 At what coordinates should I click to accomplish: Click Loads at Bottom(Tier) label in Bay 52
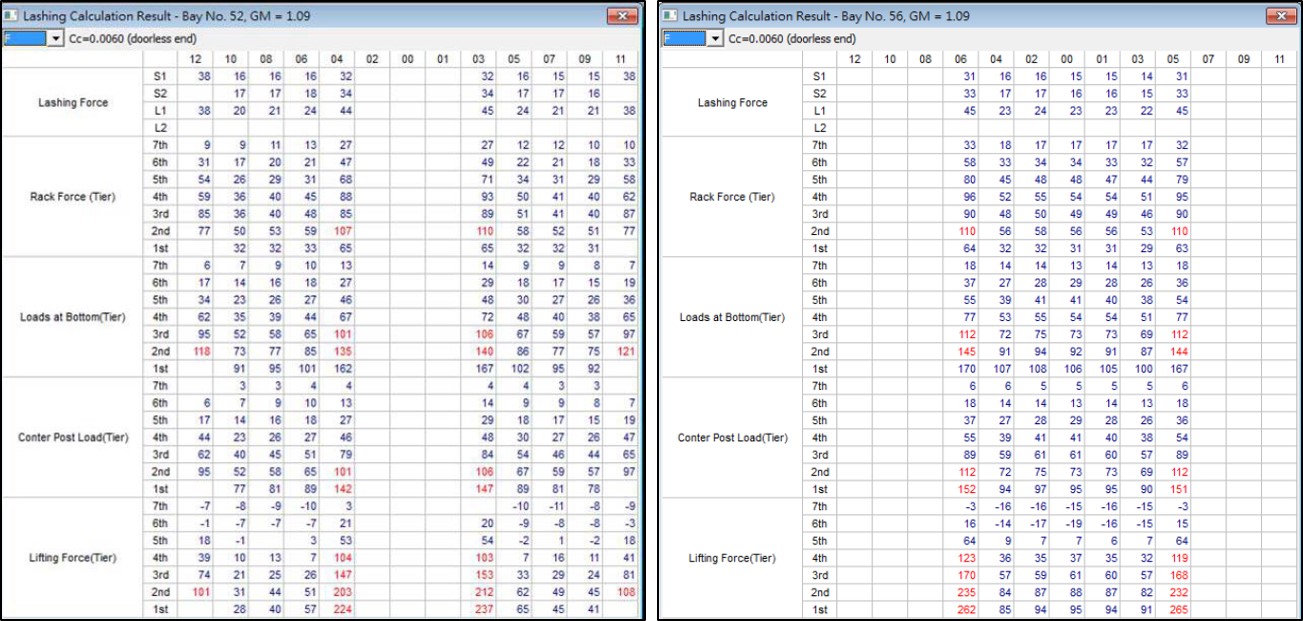tap(73, 317)
